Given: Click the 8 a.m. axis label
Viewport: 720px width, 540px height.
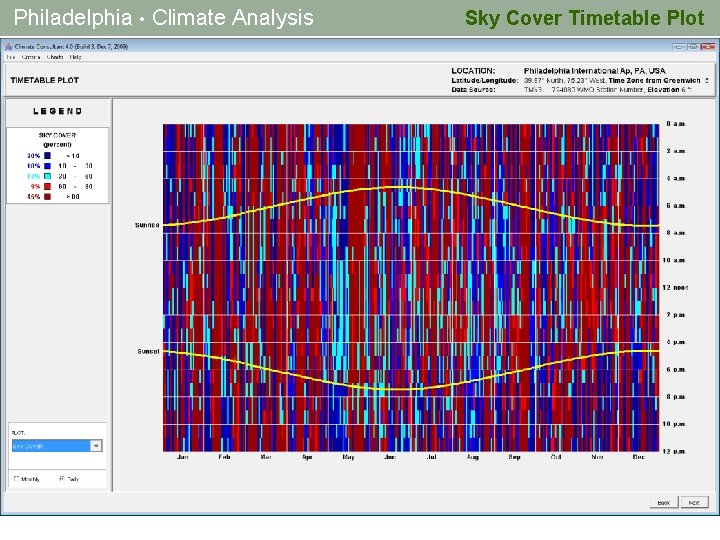Looking at the screenshot, I should 676,233.
